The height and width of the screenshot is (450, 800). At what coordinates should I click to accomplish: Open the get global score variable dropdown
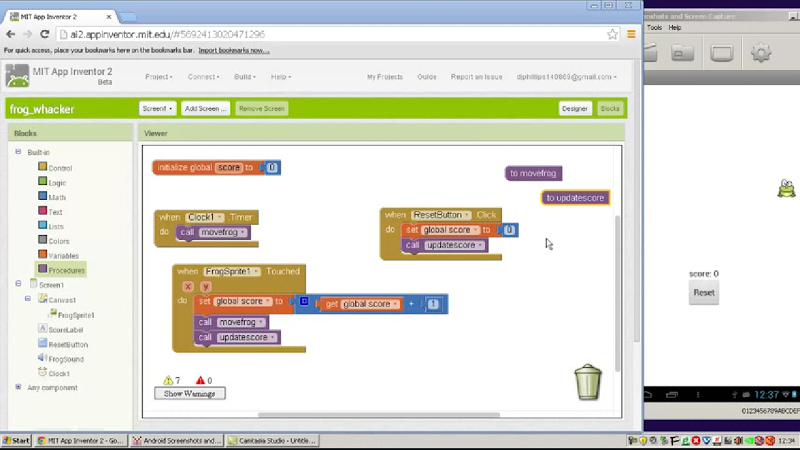[395, 304]
